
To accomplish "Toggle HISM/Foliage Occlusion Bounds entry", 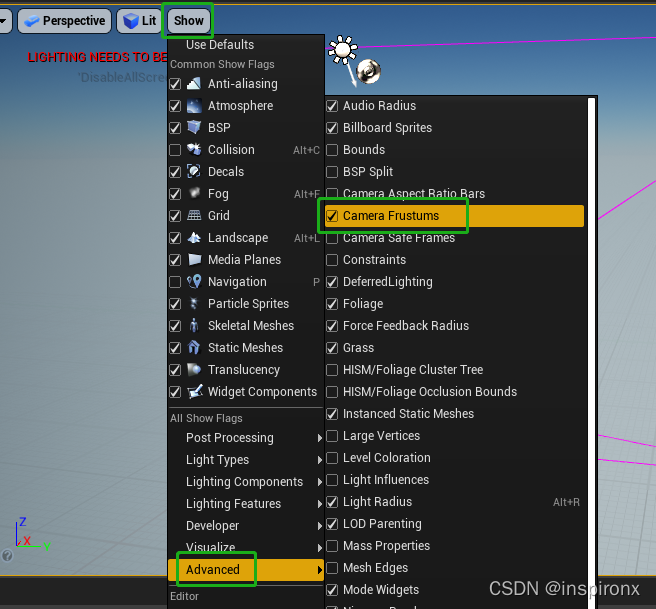I will (x=455, y=392).
